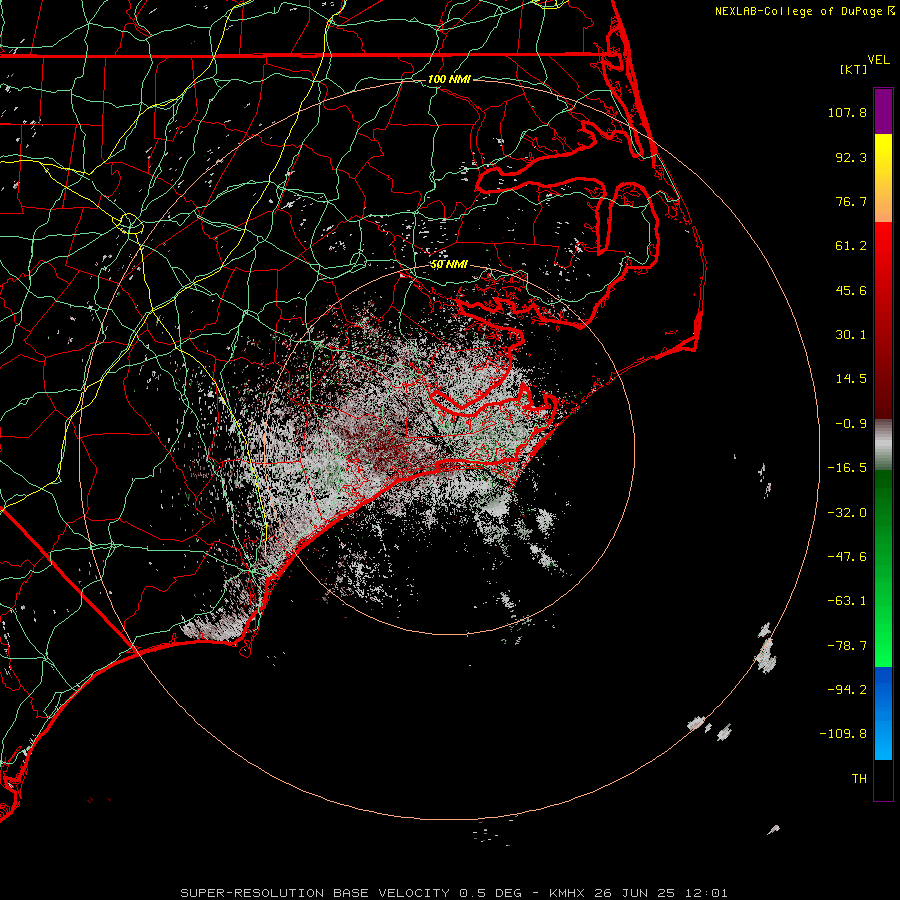Select the black TH segment of the scale
The image size is (900, 900).
click(x=883, y=780)
